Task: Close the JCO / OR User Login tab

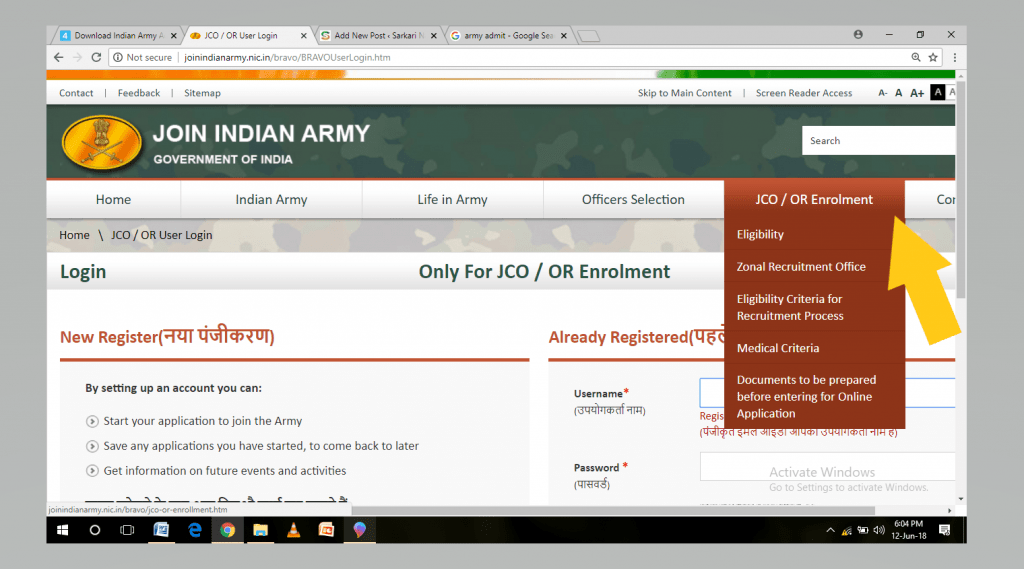Action: pos(304,36)
